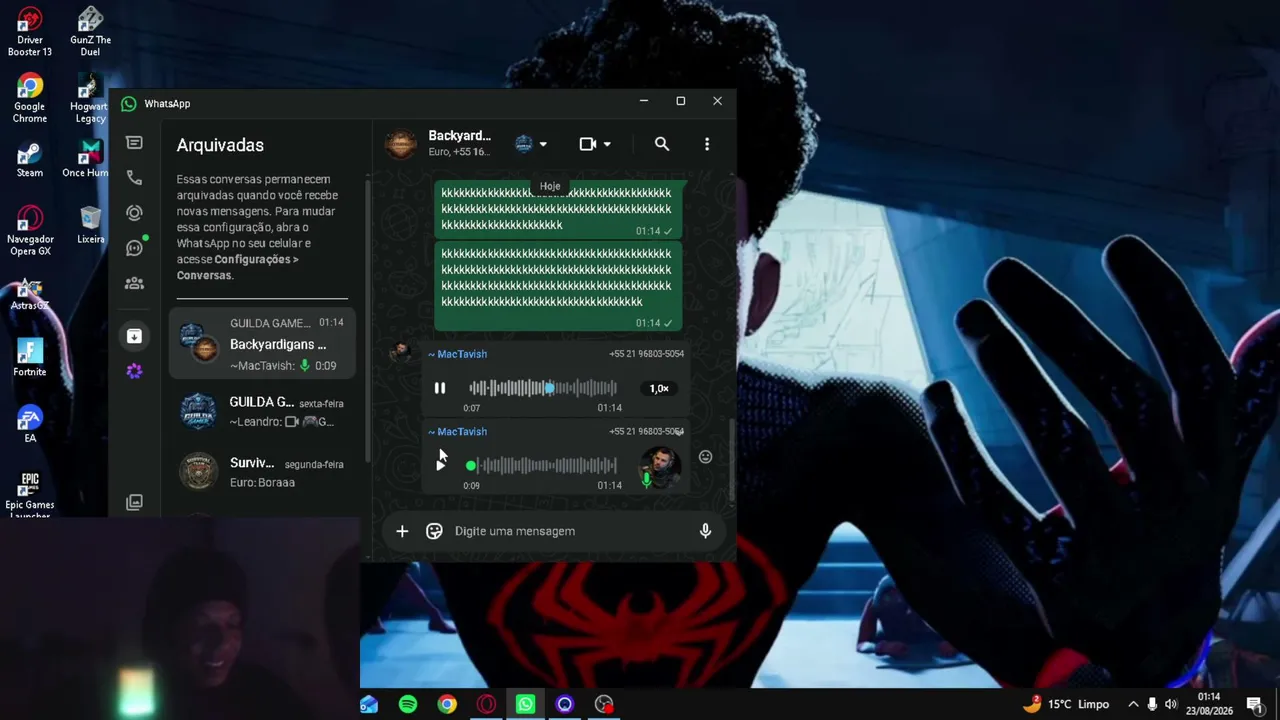1280x720 pixels.
Task: Open the emoji and sticker picker
Action: (x=434, y=531)
